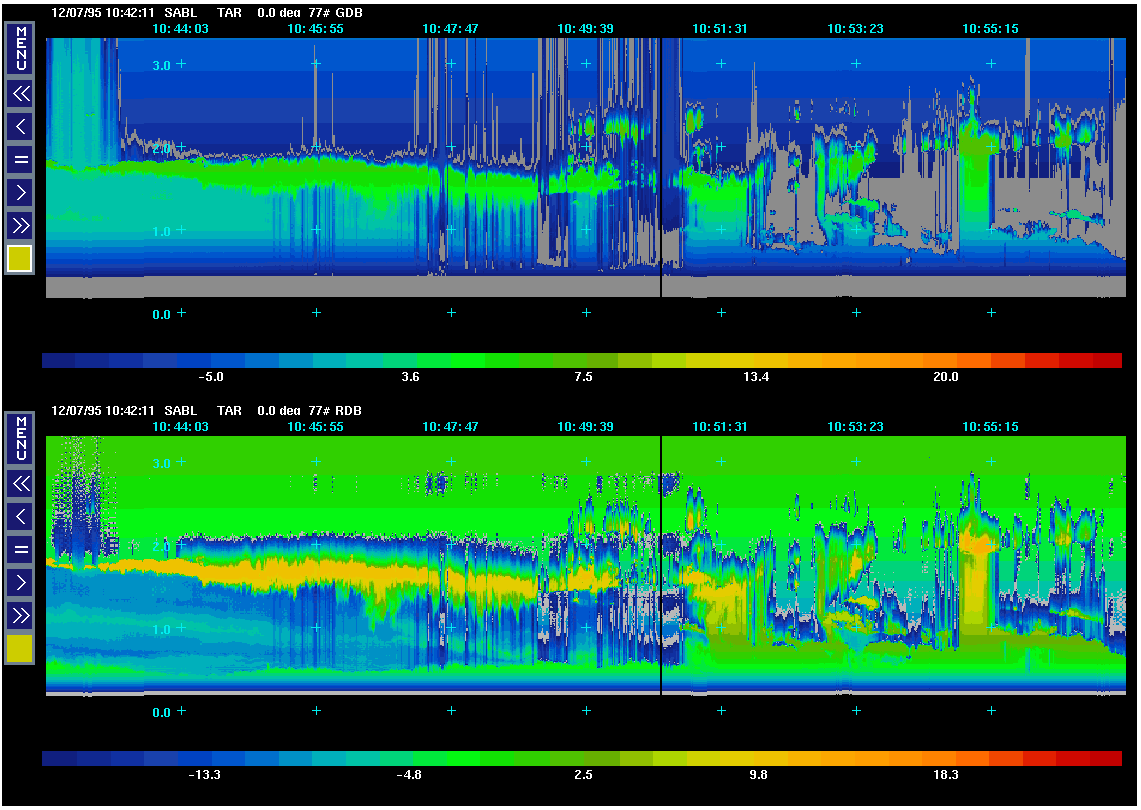Viewport: 1141px width, 810px height.
Task: Step forward with single-right arrow in top panel
Action: tap(21, 191)
